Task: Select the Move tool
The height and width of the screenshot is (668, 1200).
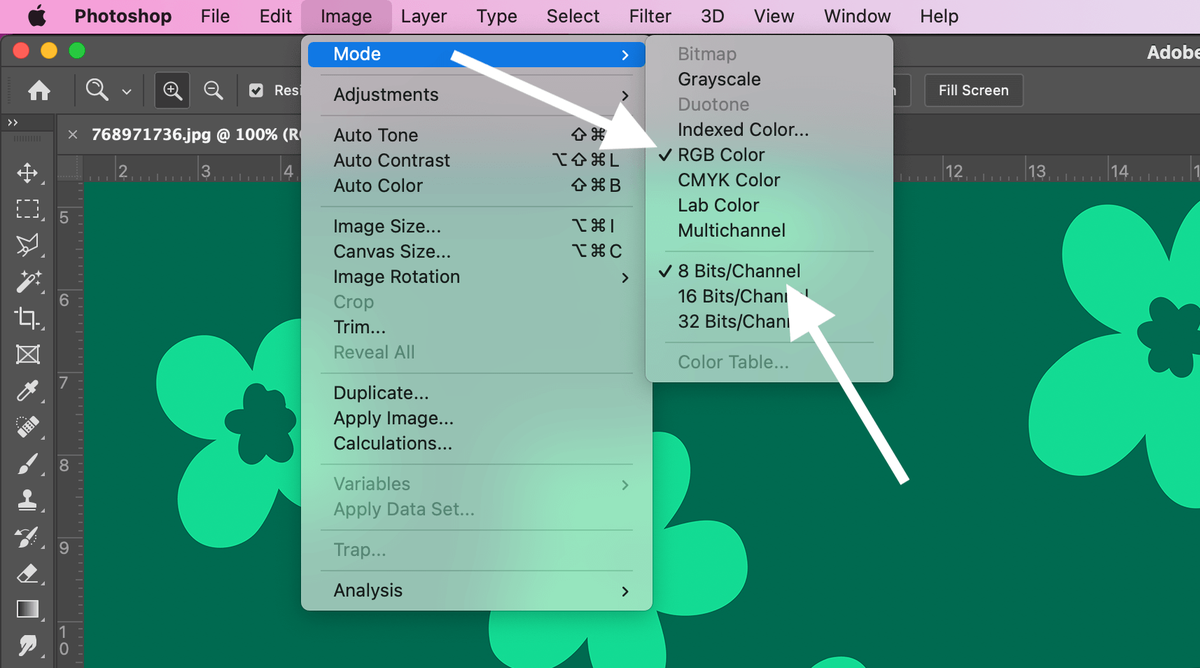Action: (27, 173)
